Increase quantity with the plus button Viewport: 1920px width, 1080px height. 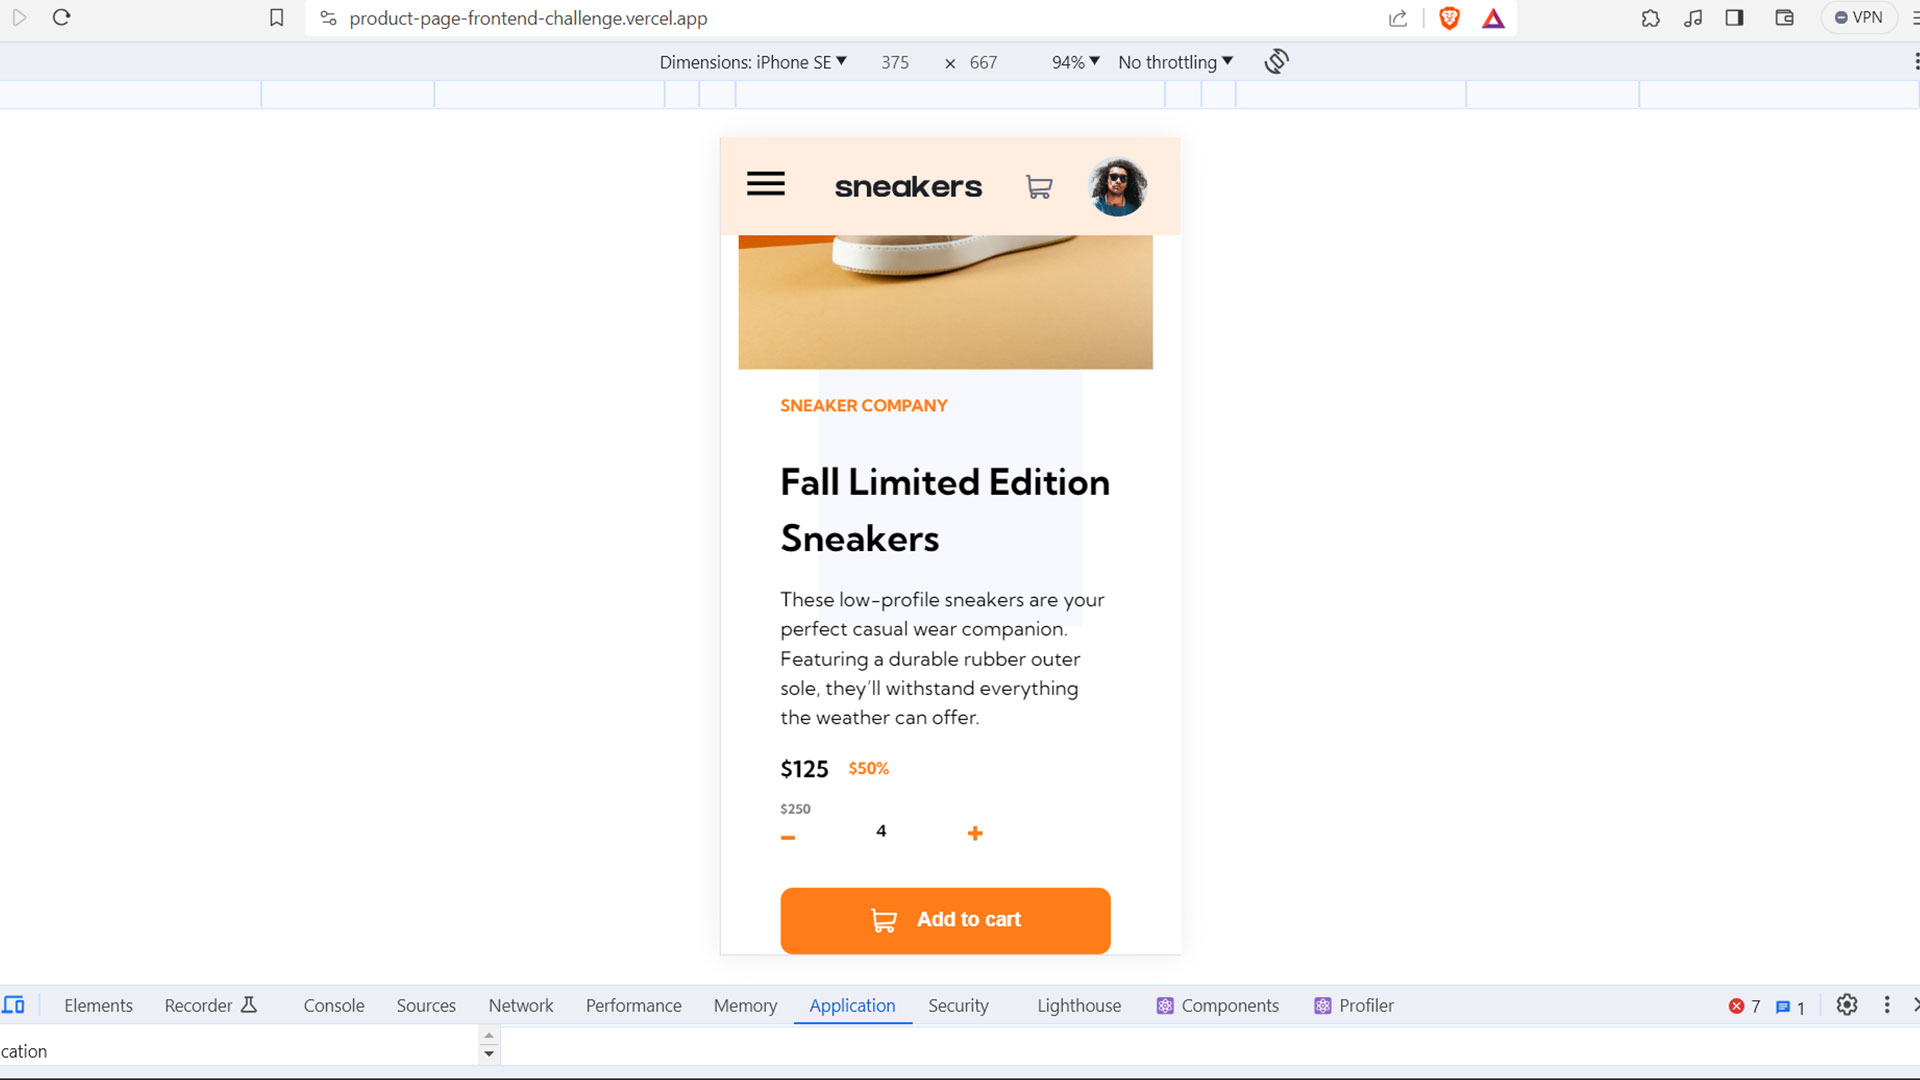point(975,833)
